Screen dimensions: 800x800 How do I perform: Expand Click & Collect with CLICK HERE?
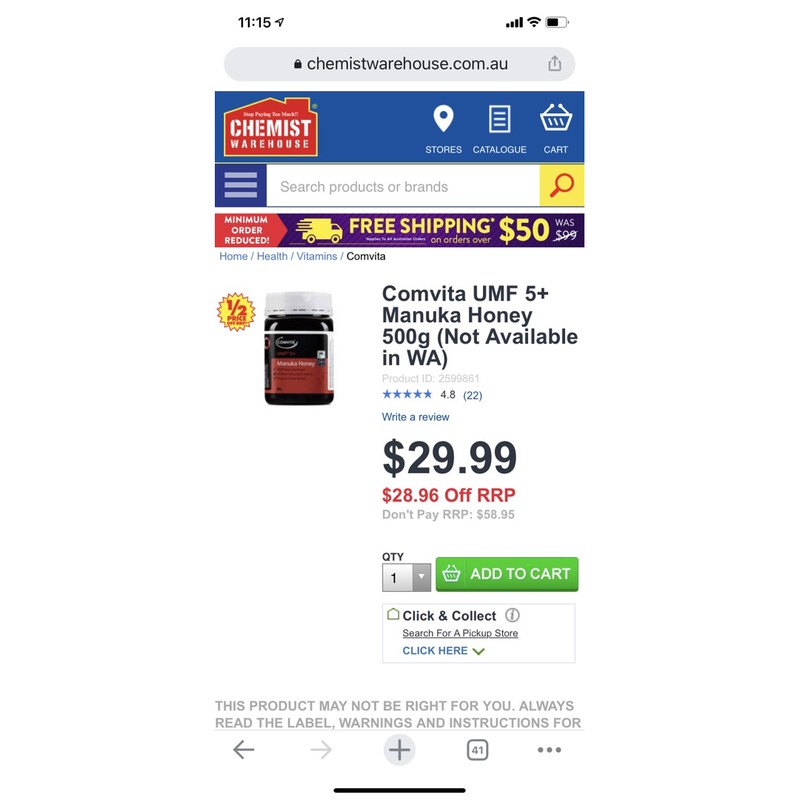pyautogui.click(x=443, y=651)
